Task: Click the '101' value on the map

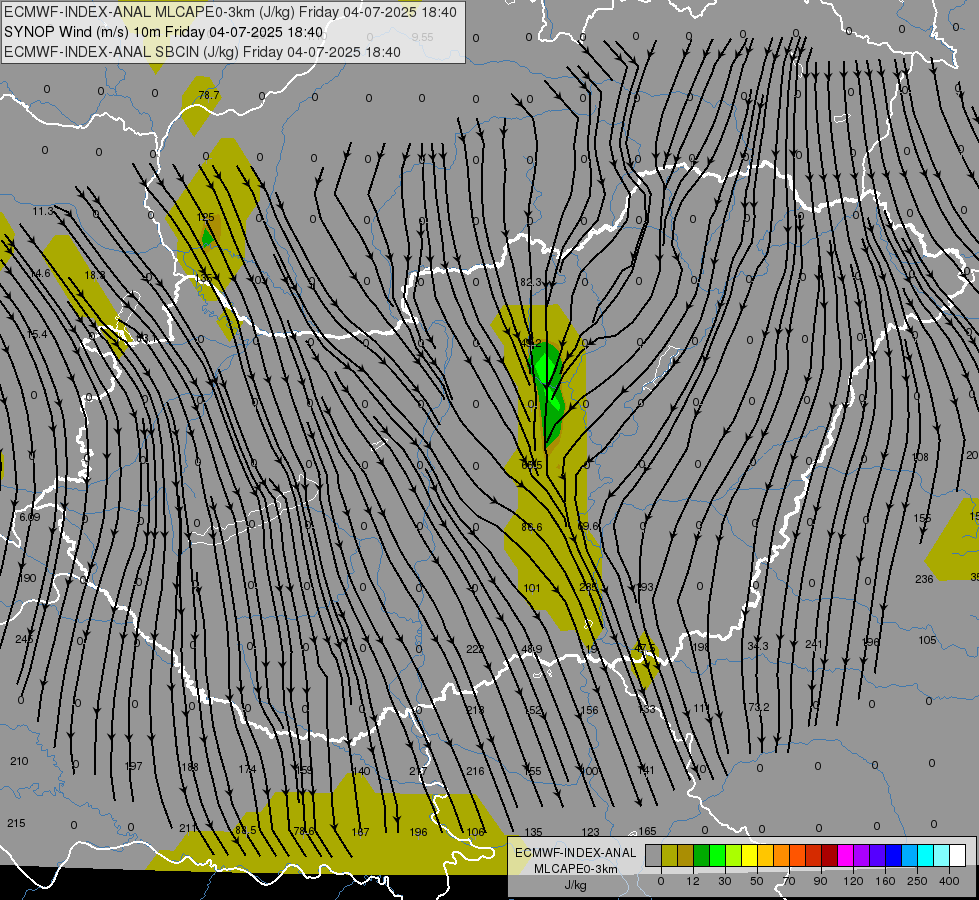Action: [531, 588]
